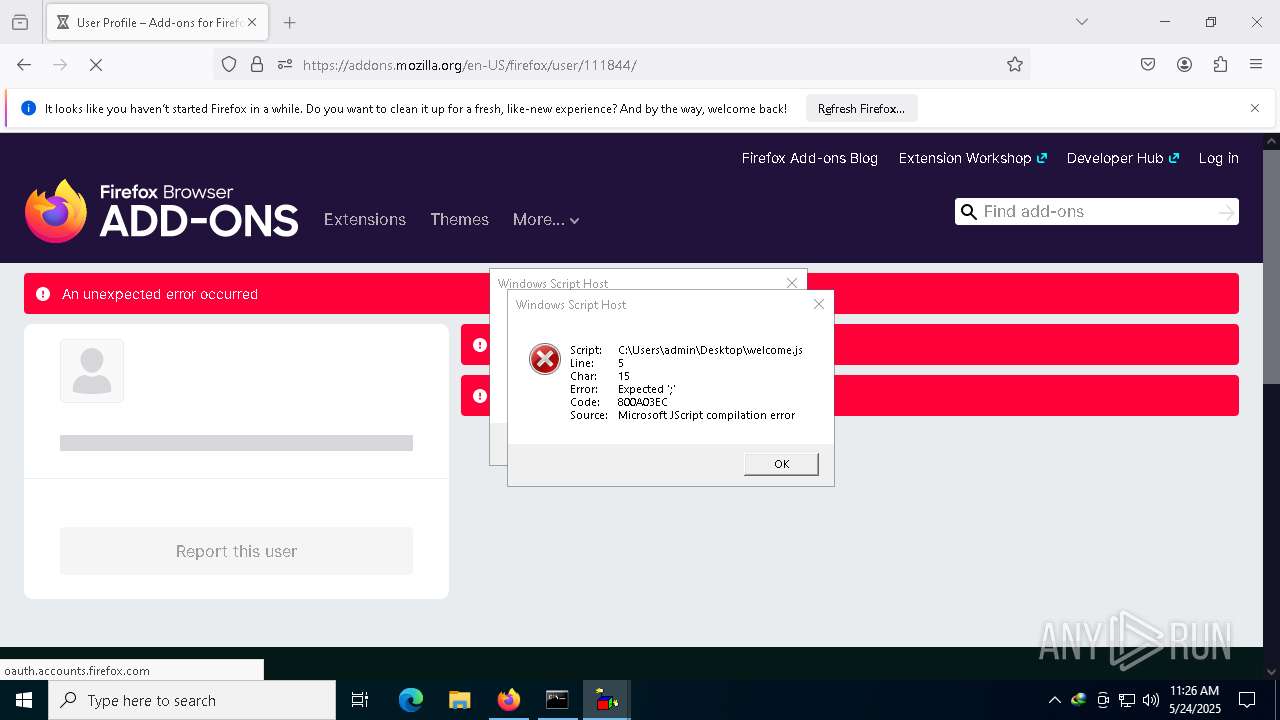Open File Explorer from taskbar
This screenshot has width=1280, height=720.
click(459, 700)
